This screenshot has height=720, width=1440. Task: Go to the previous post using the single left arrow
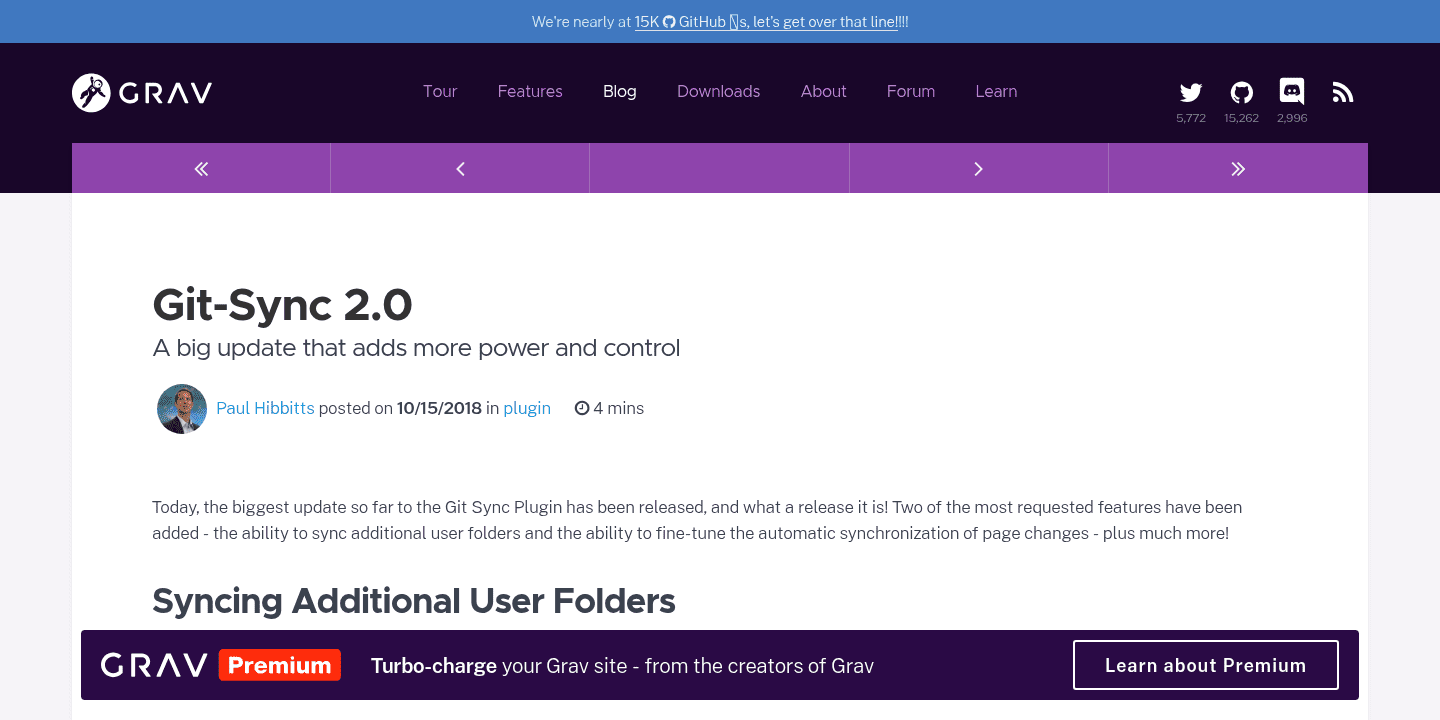(459, 168)
